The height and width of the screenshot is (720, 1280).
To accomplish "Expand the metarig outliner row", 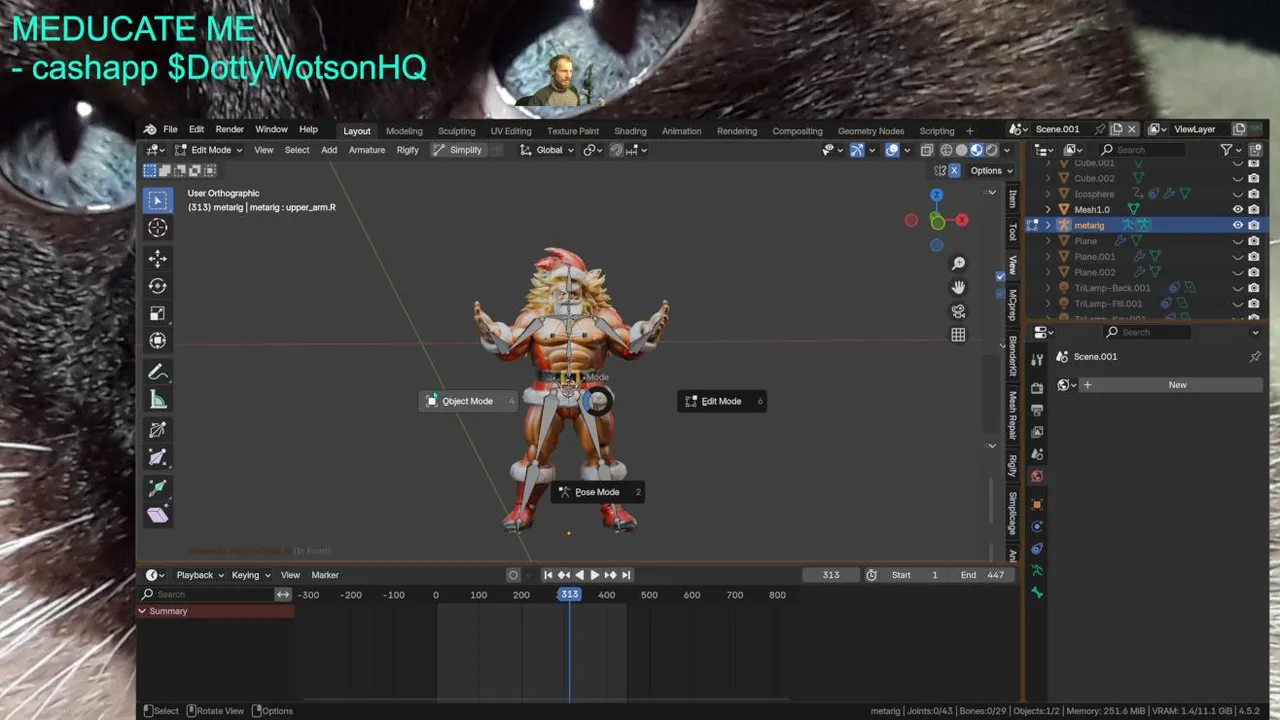I will coord(1048,225).
